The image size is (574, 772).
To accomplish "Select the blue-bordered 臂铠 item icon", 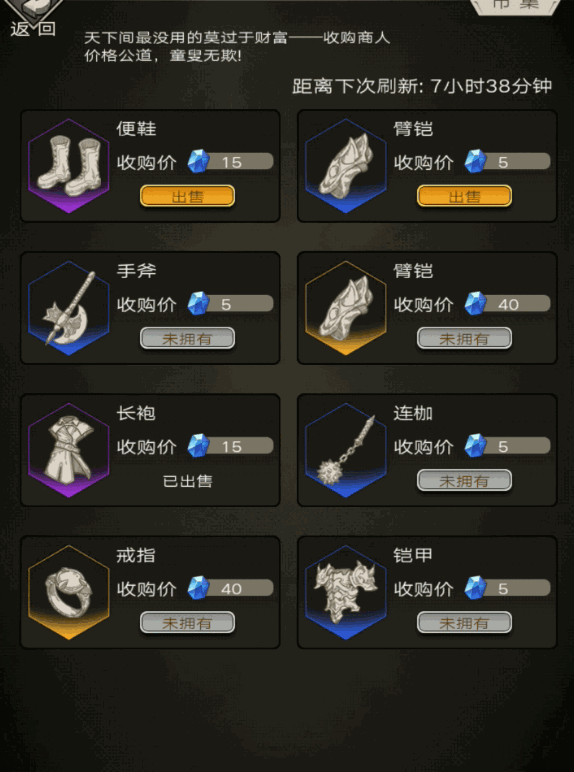I will [x=346, y=166].
